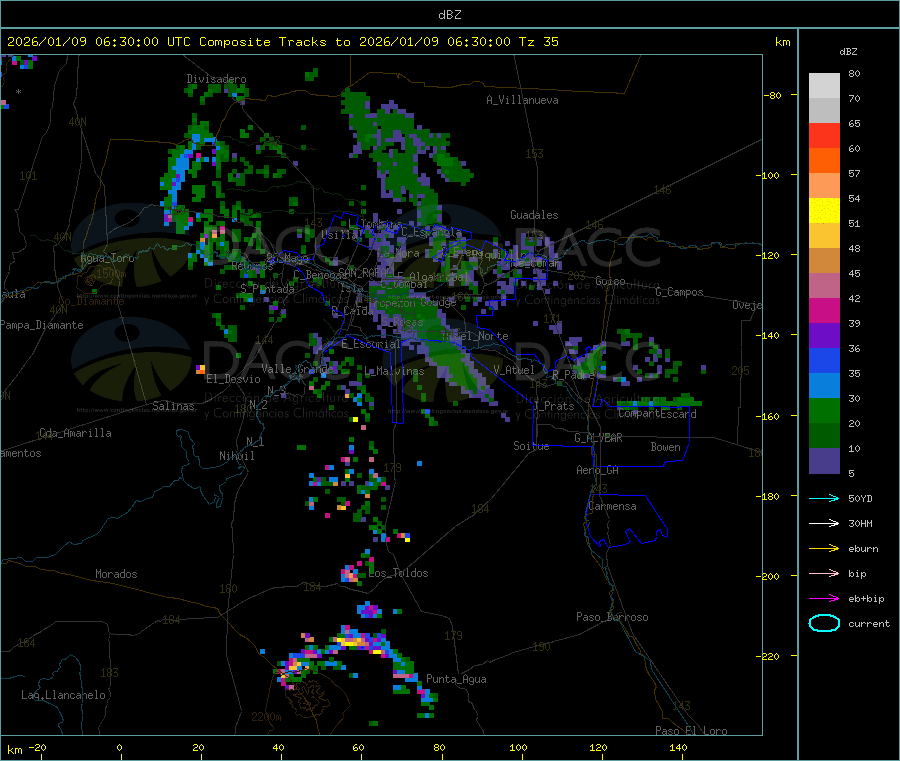Click the 'Divisadero' map label
Screen dimensions: 900x761
coord(216,79)
